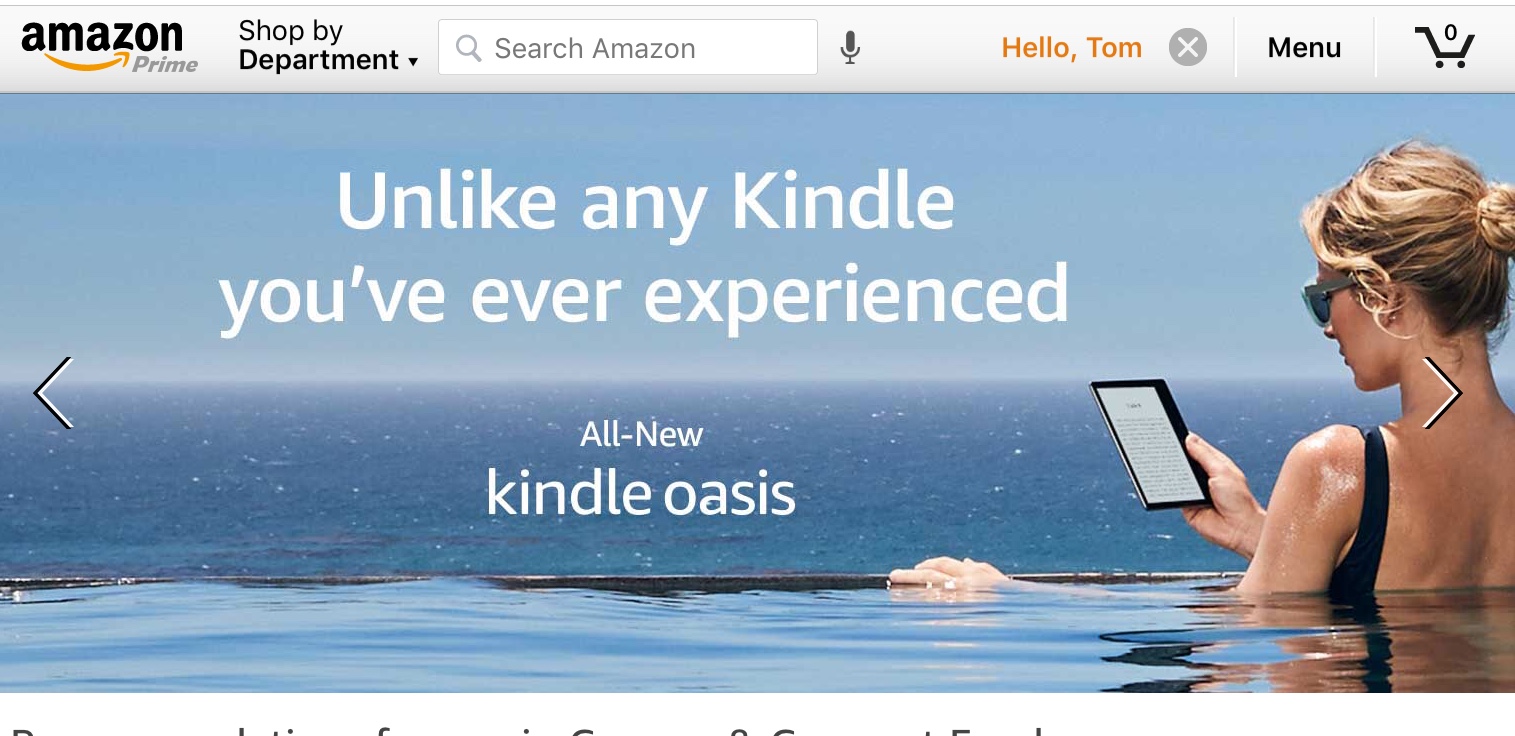Click the magnifying glass search icon
The height and width of the screenshot is (736, 1515).
(x=468, y=48)
